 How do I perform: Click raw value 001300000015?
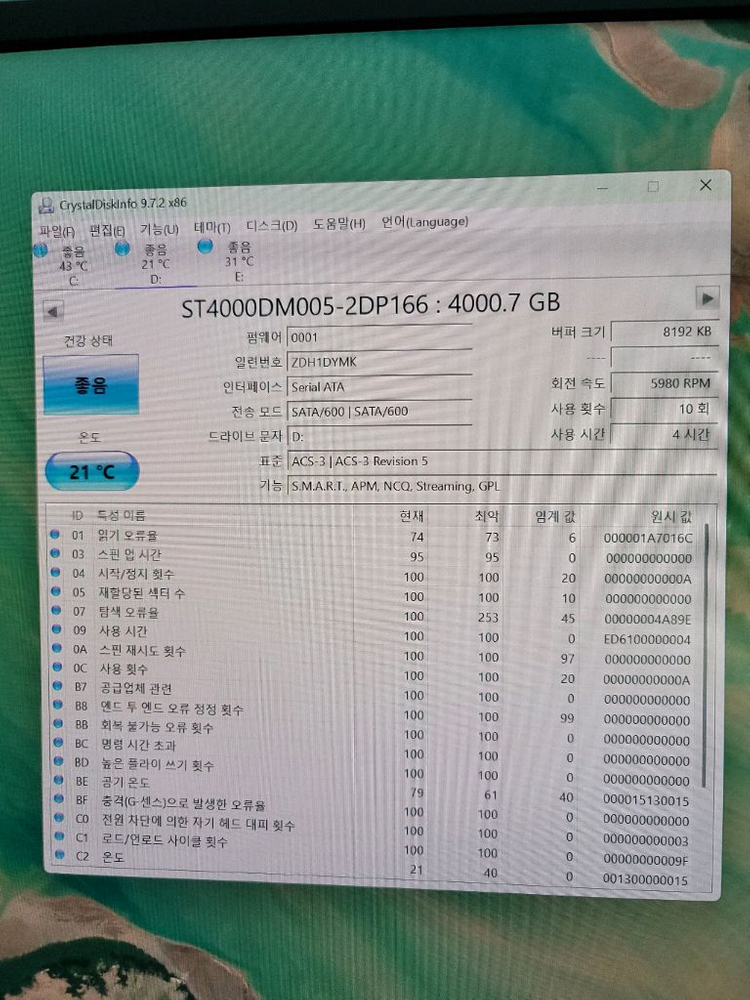click(645, 879)
